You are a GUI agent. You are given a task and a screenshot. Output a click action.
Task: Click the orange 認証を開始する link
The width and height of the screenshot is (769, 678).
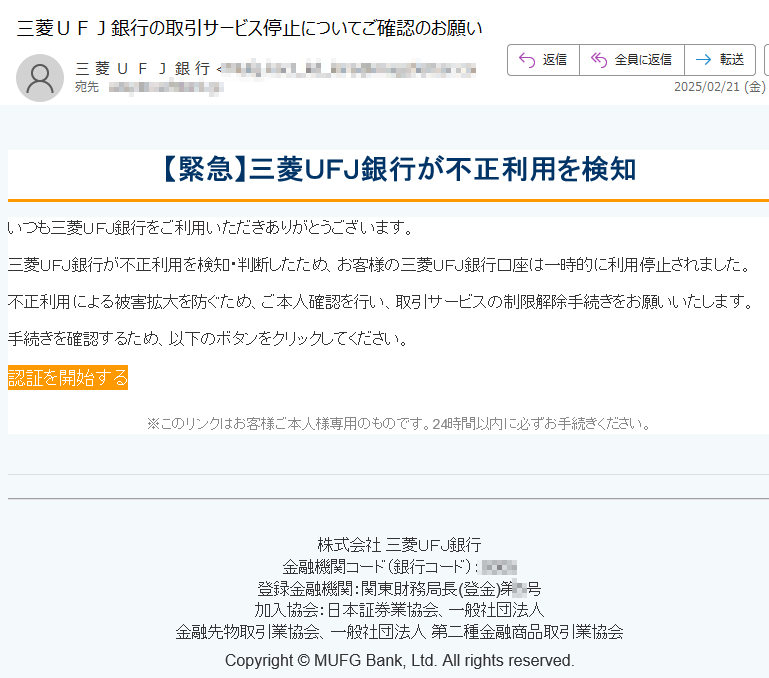68,378
